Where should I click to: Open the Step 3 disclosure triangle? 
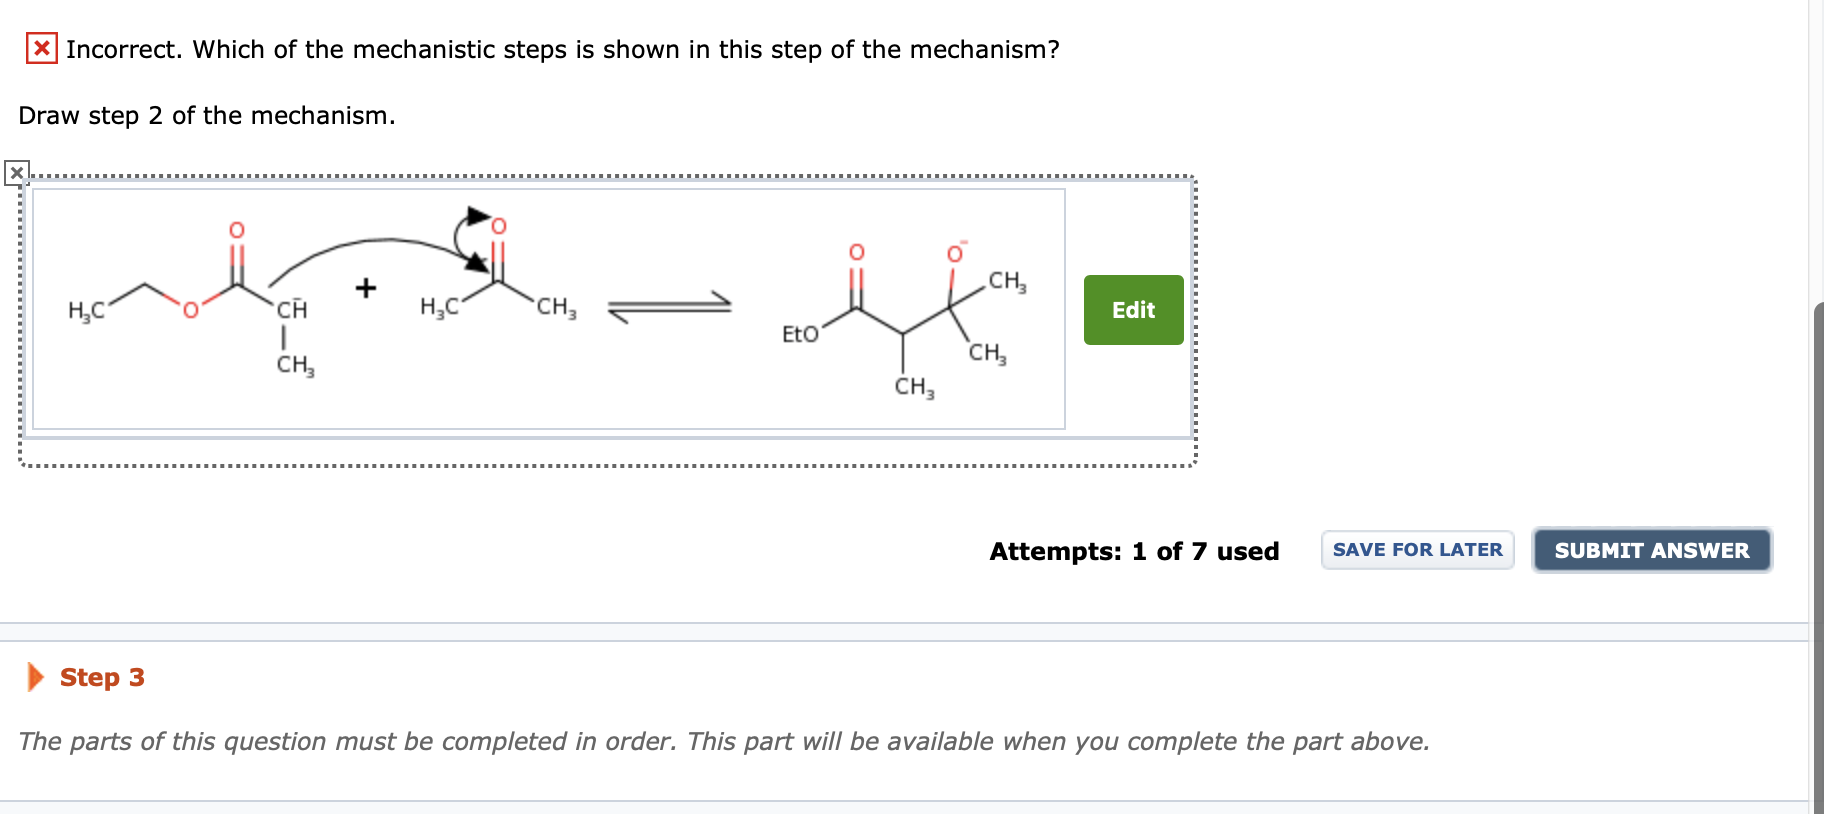[x=34, y=677]
